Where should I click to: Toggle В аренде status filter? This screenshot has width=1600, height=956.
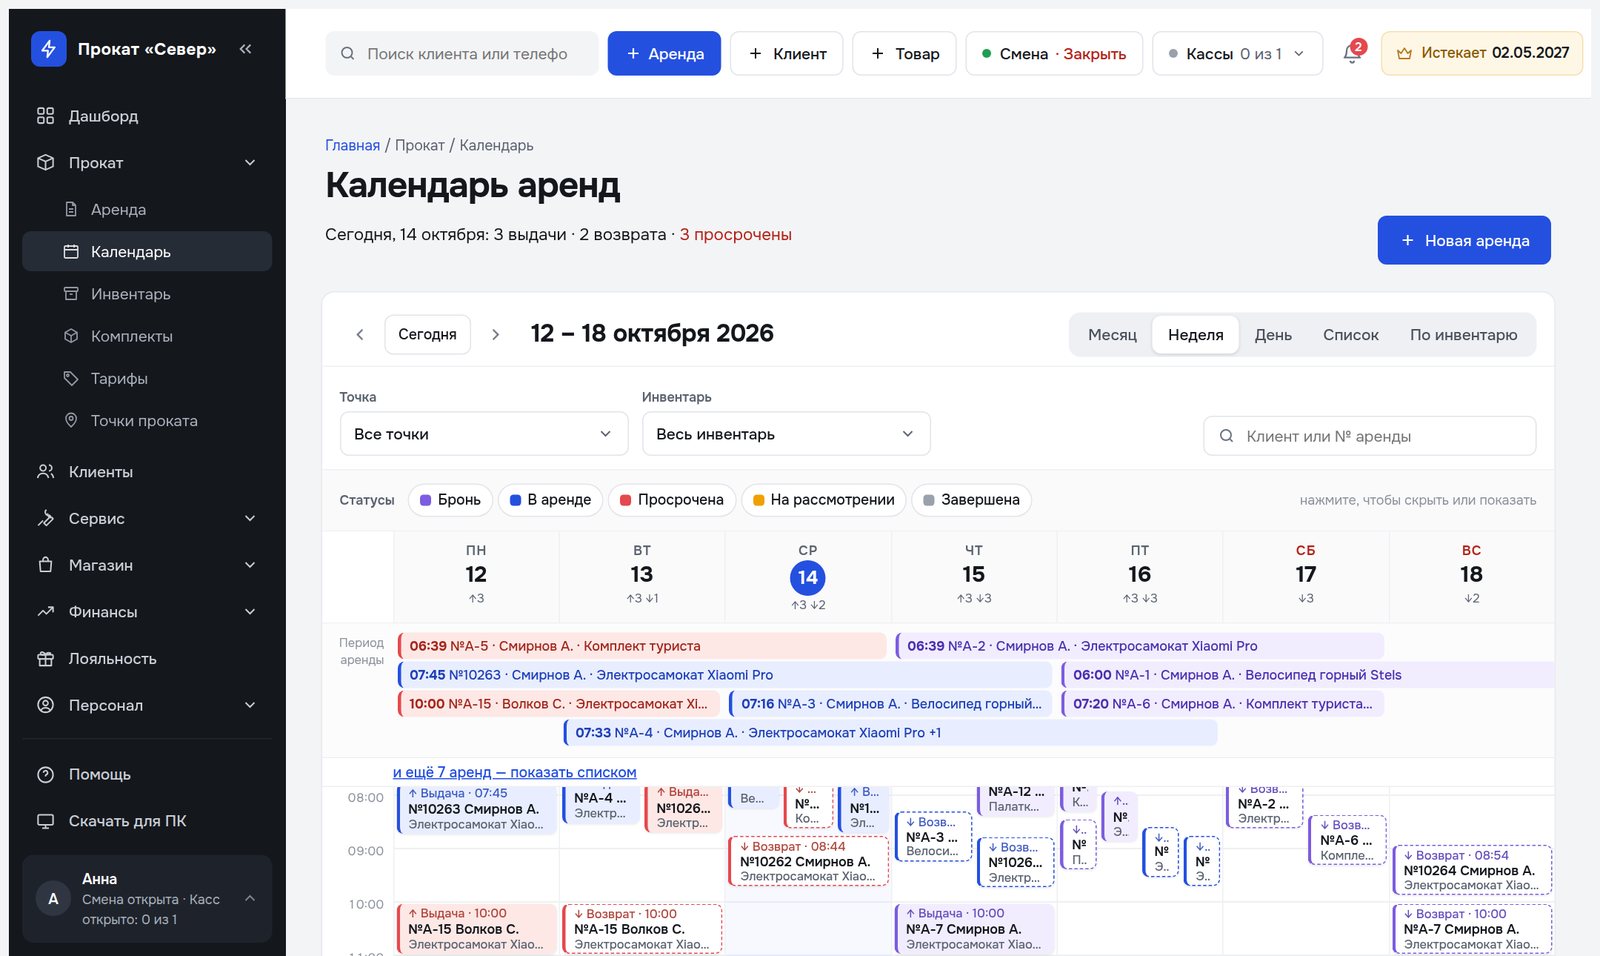point(550,500)
